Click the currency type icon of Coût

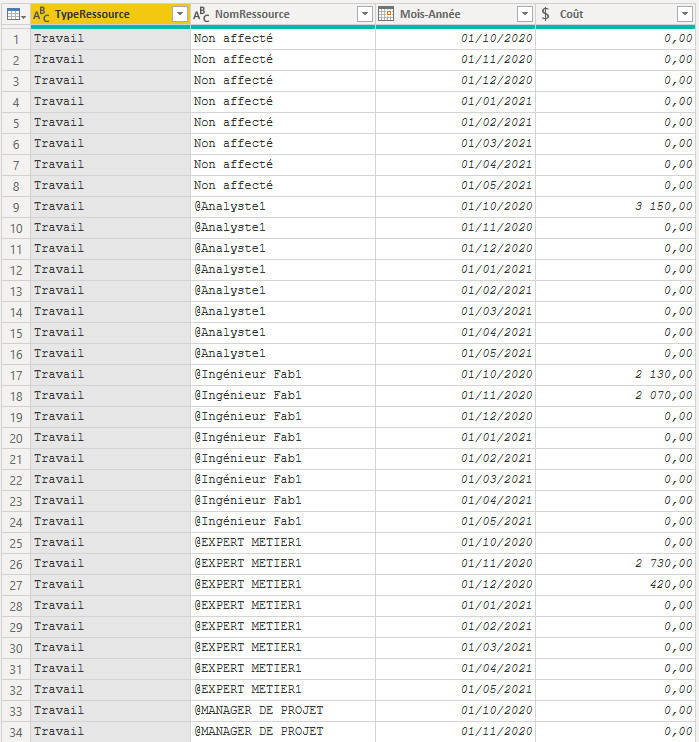(x=546, y=14)
